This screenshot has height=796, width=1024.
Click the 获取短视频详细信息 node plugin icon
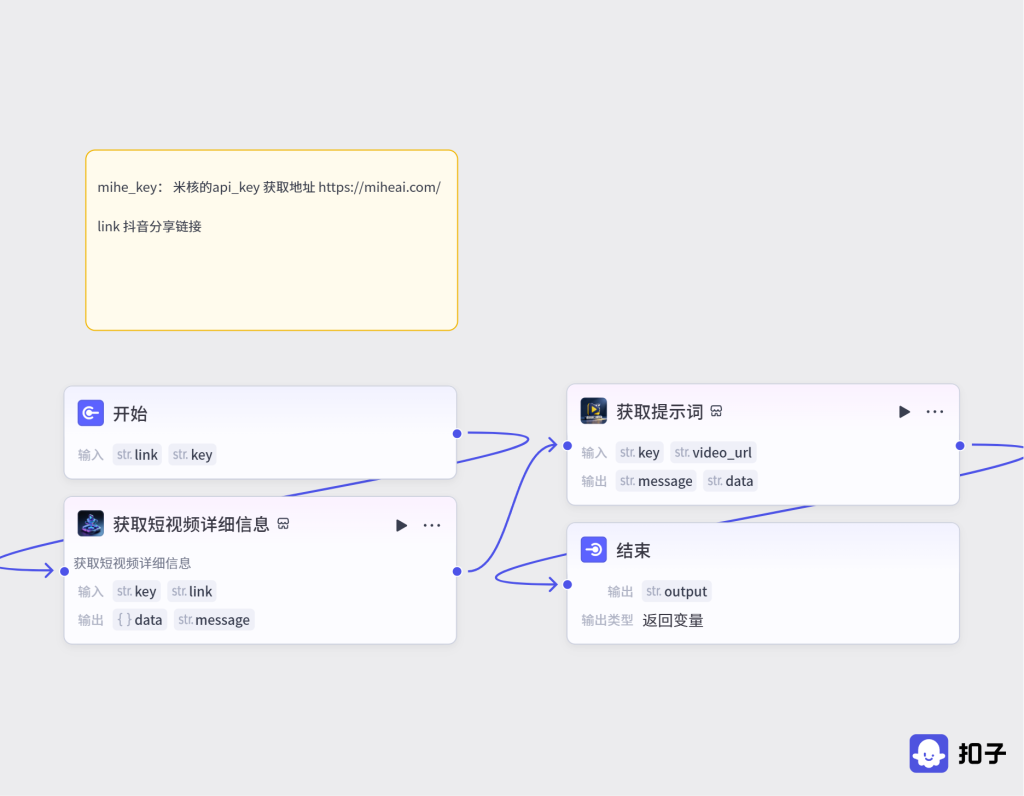pos(91,524)
